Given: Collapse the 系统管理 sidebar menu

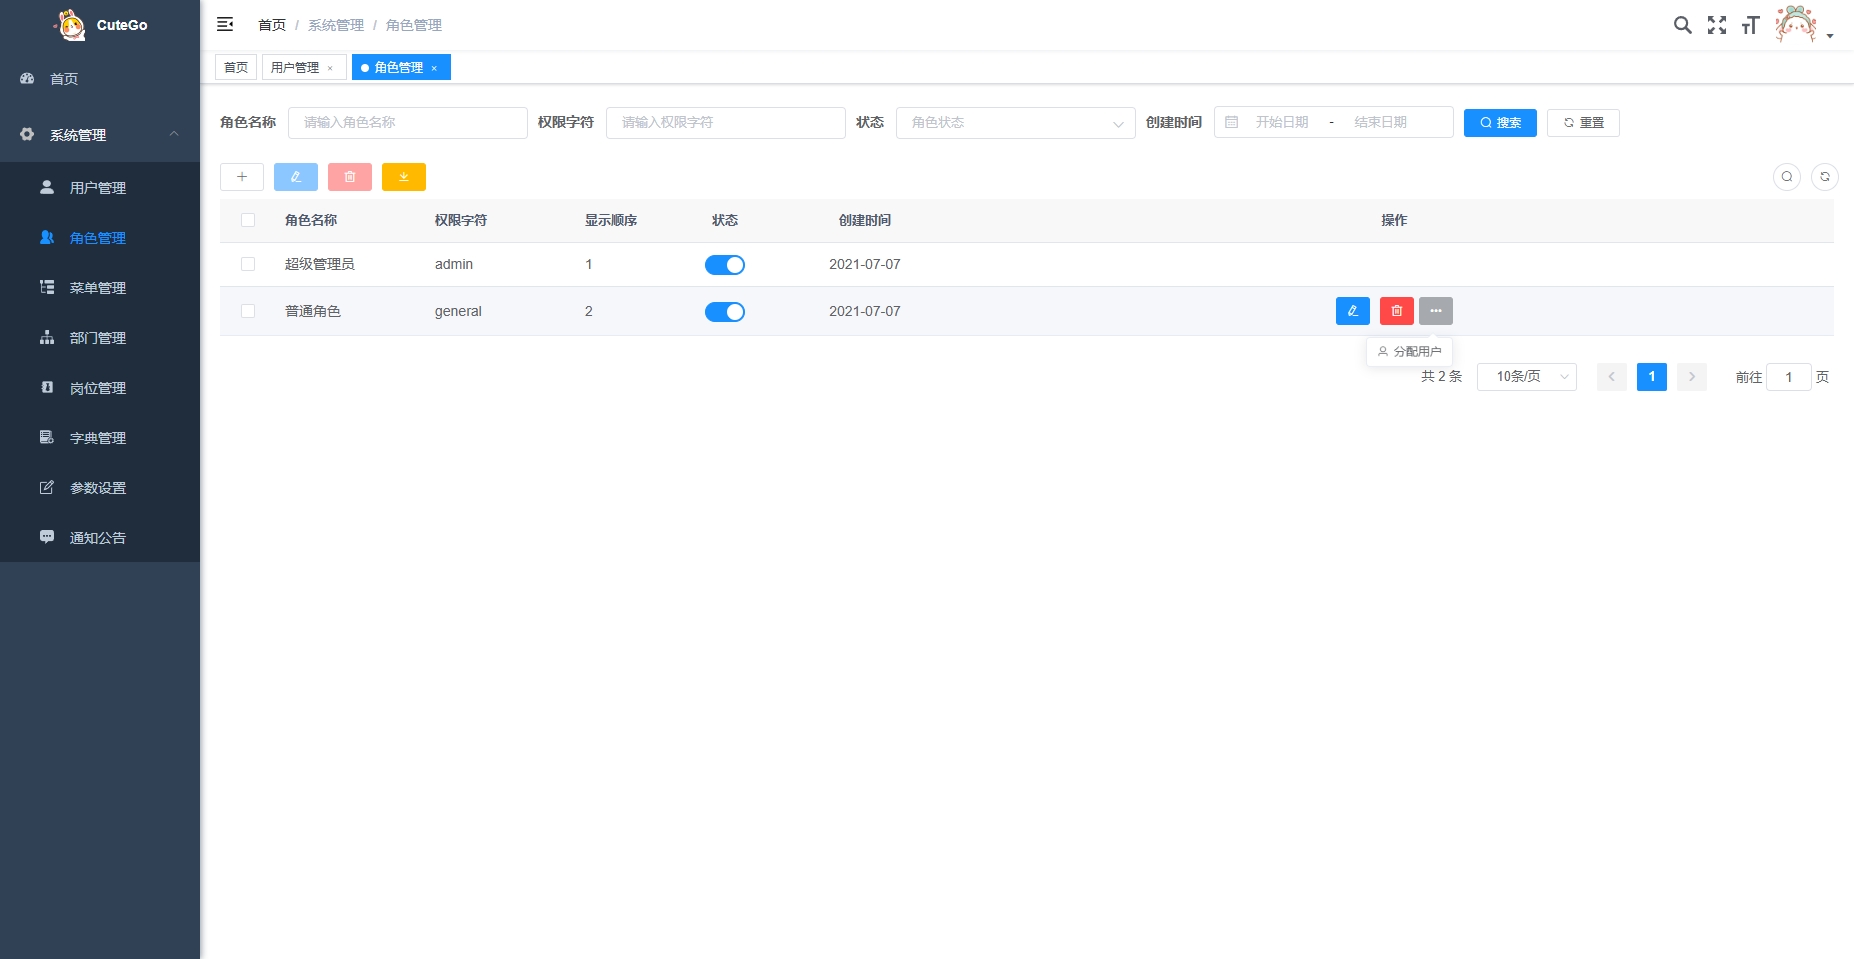Looking at the screenshot, I should (x=100, y=135).
